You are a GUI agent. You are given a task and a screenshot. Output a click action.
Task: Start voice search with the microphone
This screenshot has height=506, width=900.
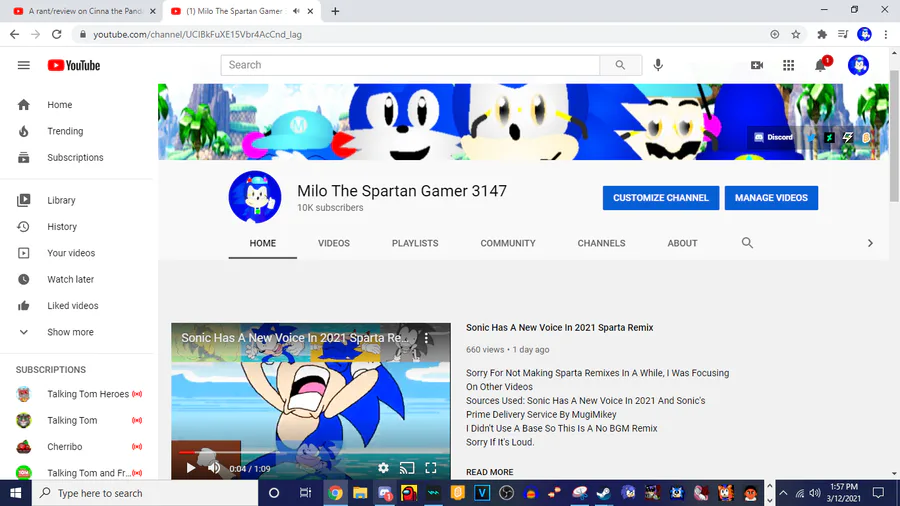[658, 65]
